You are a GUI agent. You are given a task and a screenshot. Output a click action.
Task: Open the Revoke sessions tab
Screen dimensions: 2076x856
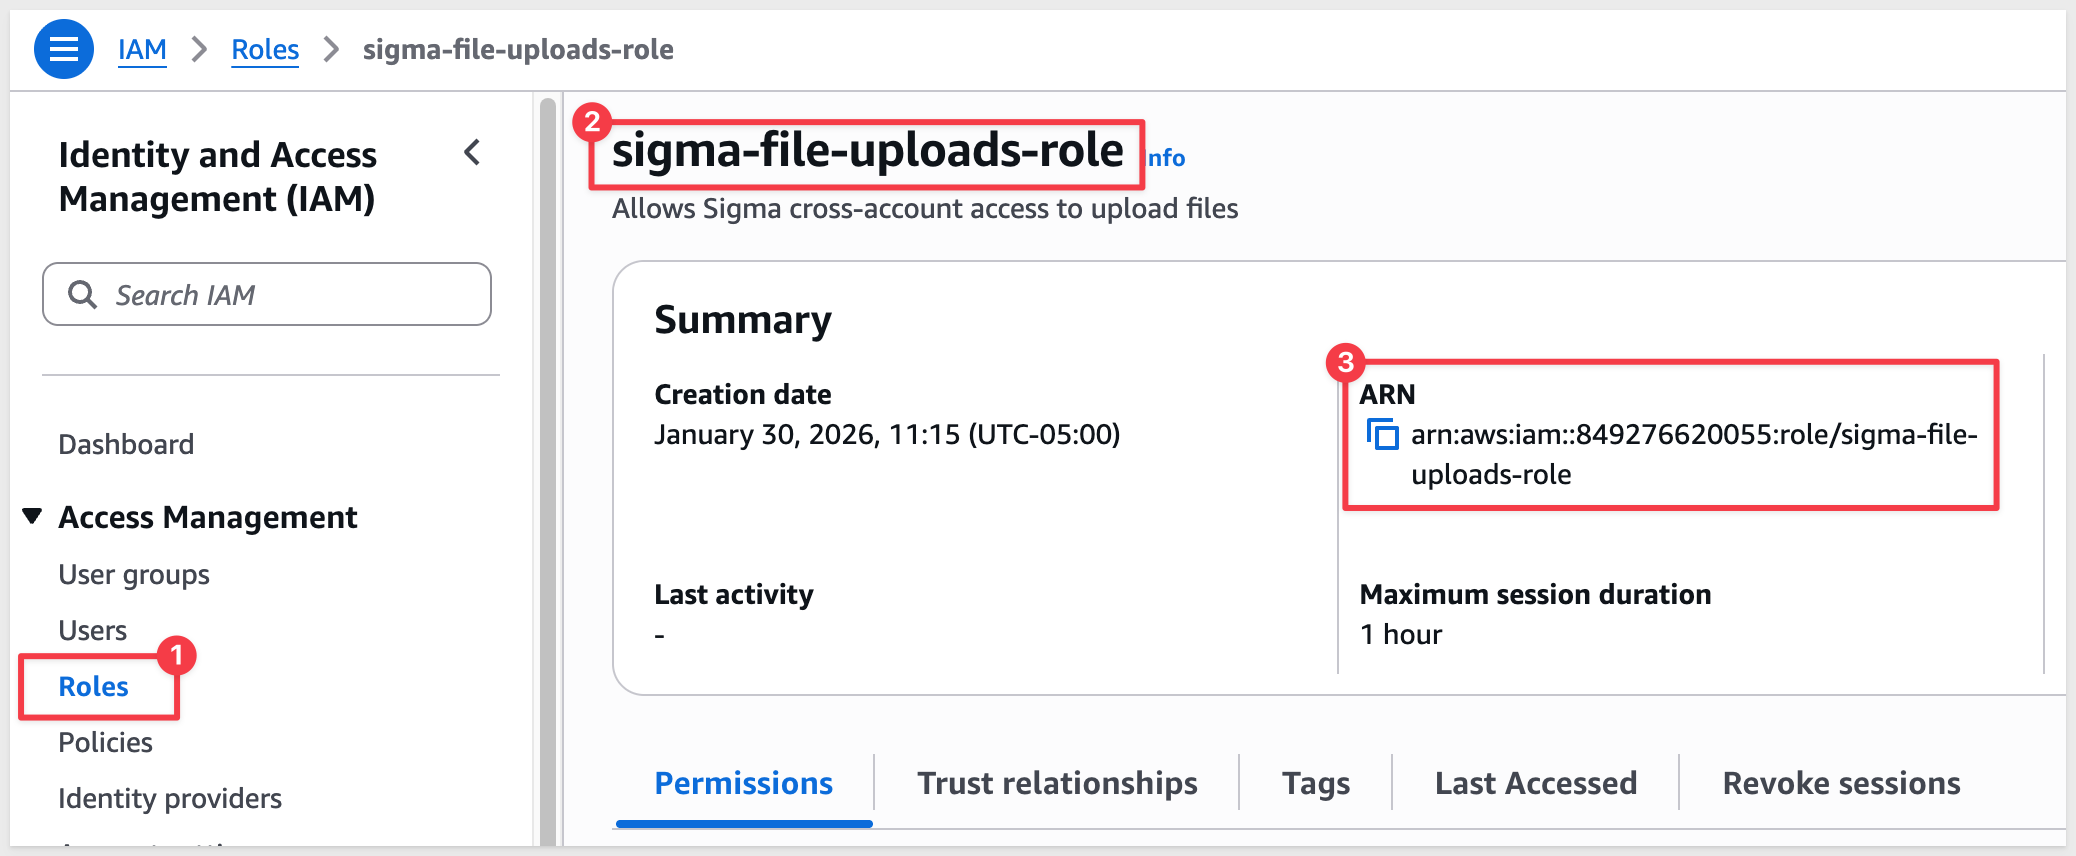click(x=1841, y=783)
